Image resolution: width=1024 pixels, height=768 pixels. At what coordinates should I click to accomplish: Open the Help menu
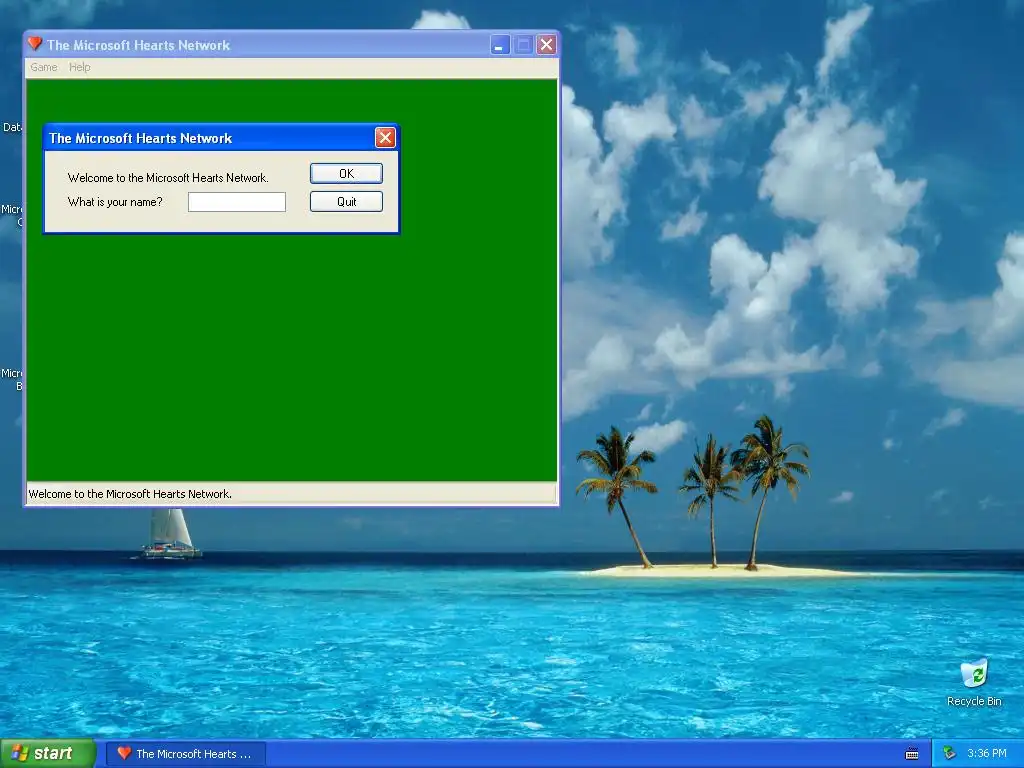pyautogui.click(x=80, y=67)
